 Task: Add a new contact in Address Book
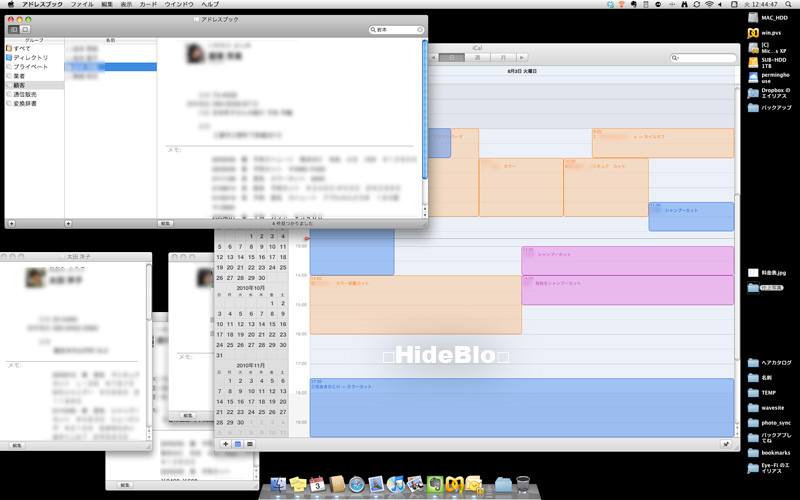pyautogui.click(x=68, y=223)
